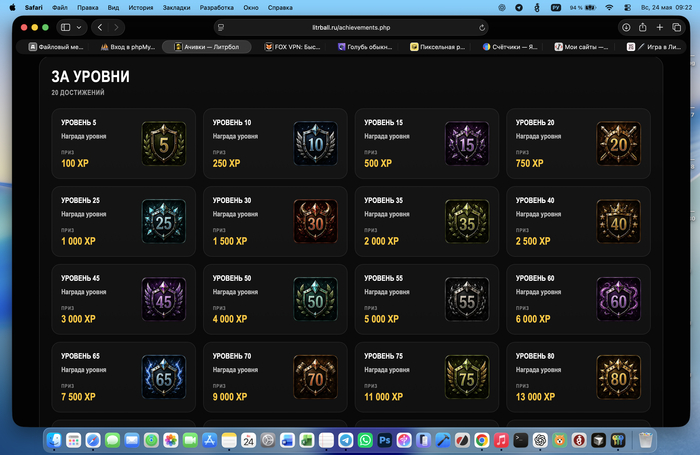The width and height of the screenshot is (700, 455).
Task: Click the УРОВЕНЬ 5 card title
Action: (x=79, y=122)
